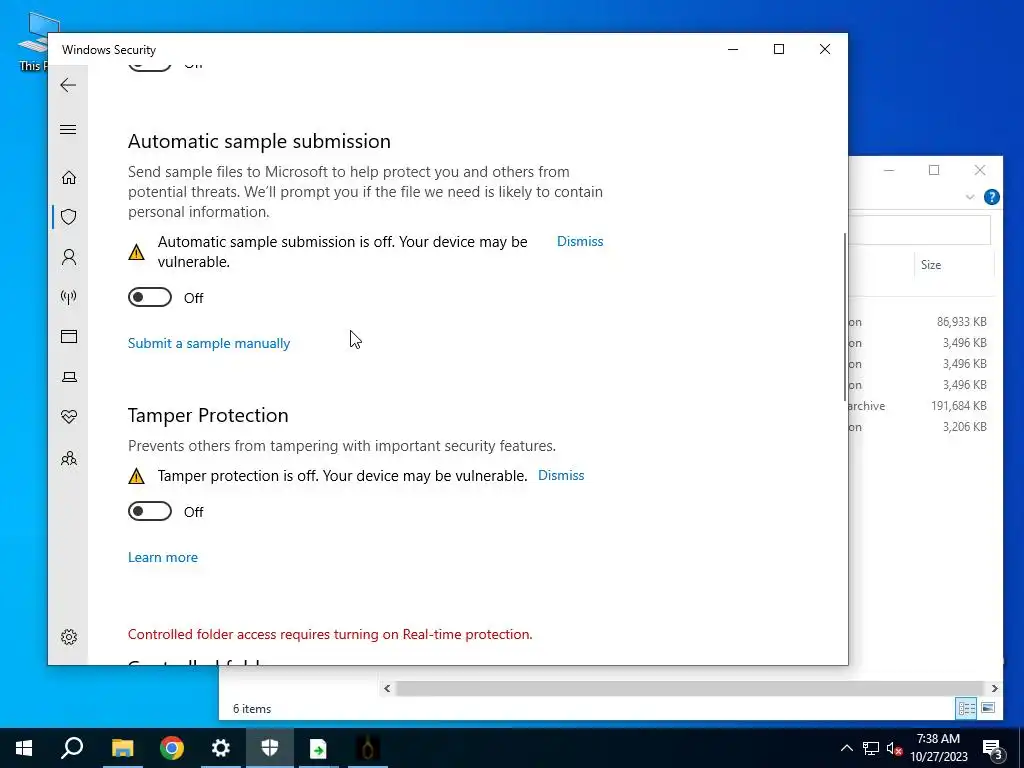Click Learn more under Tamper Protection
Viewport: 1024px width, 768px height.
pyautogui.click(x=163, y=557)
